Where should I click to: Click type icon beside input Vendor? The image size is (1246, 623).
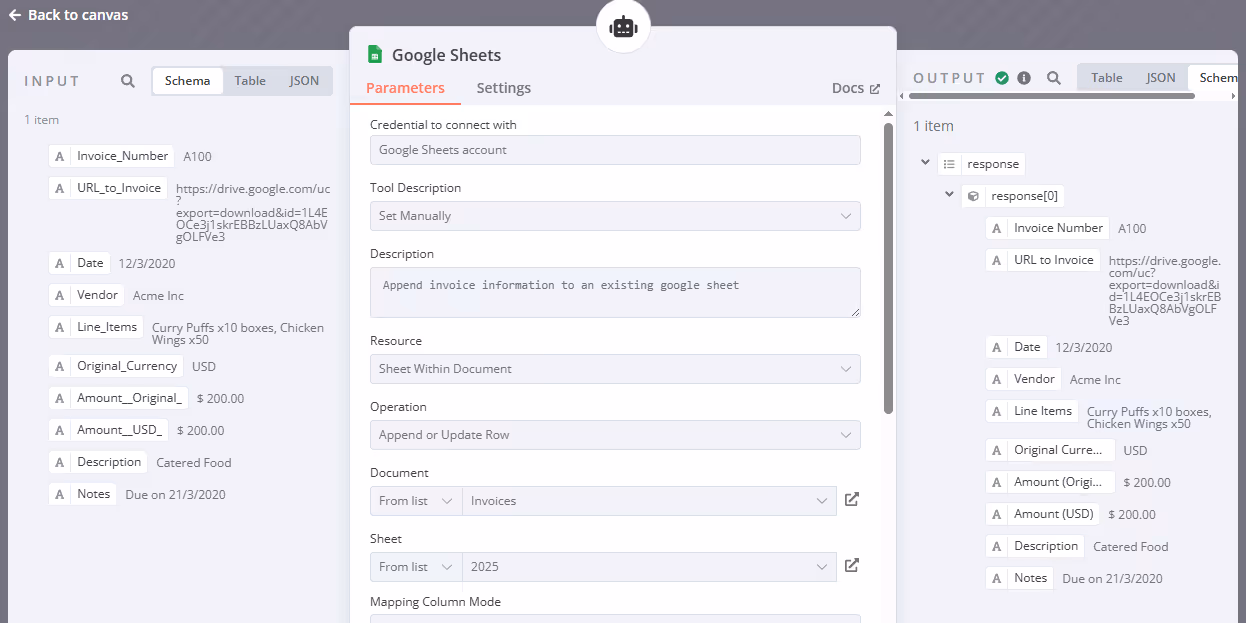60,295
